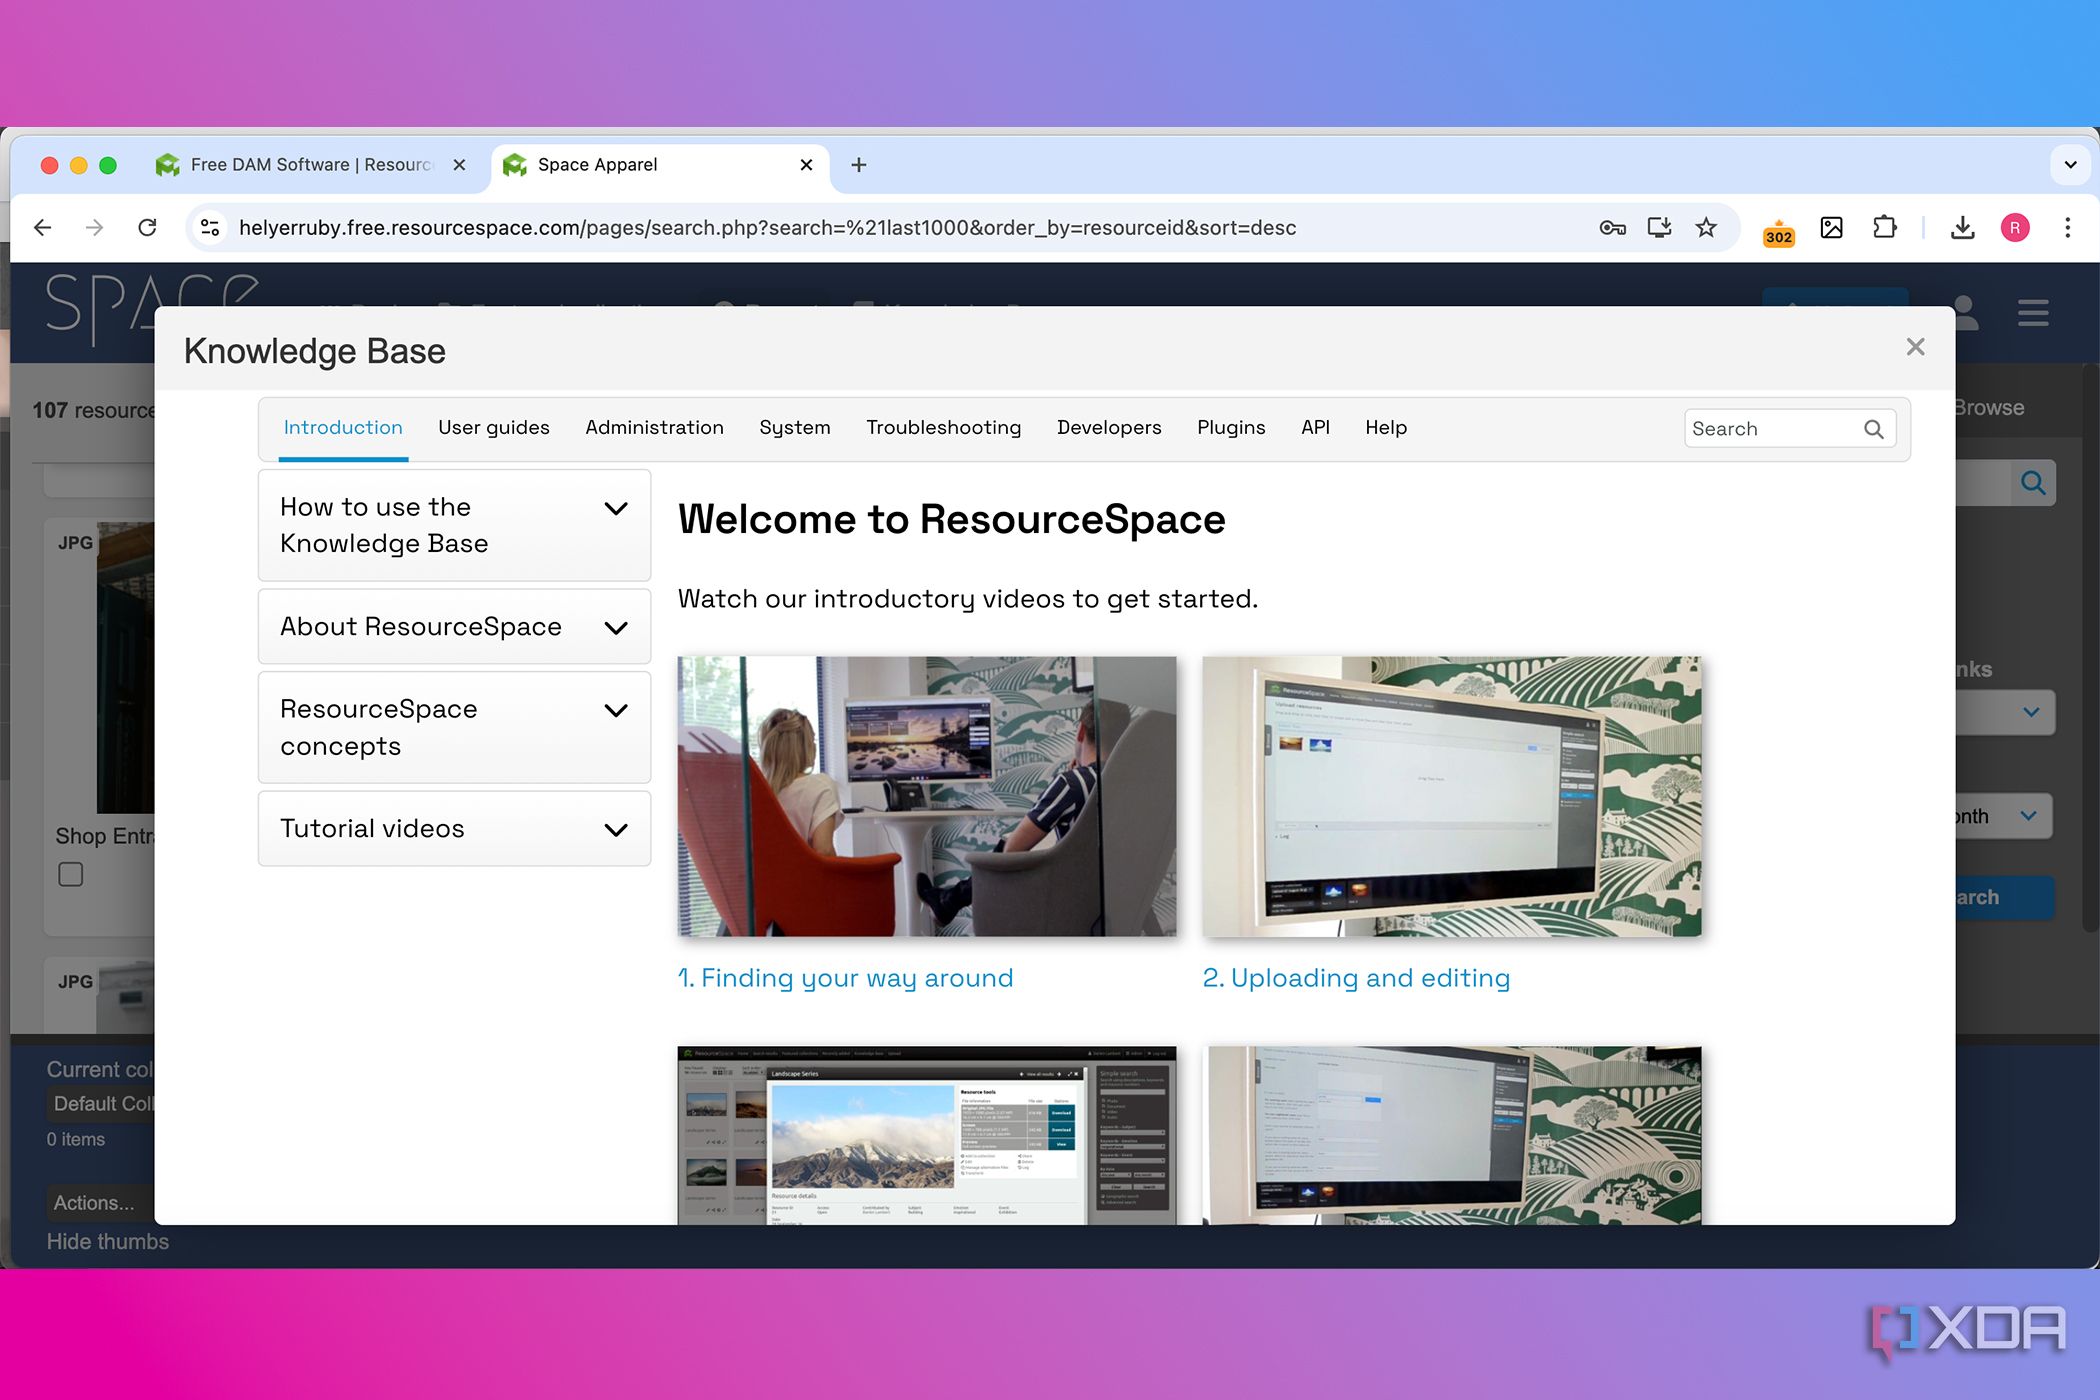
Task: Click the browser back arrow
Action: [43, 228]
